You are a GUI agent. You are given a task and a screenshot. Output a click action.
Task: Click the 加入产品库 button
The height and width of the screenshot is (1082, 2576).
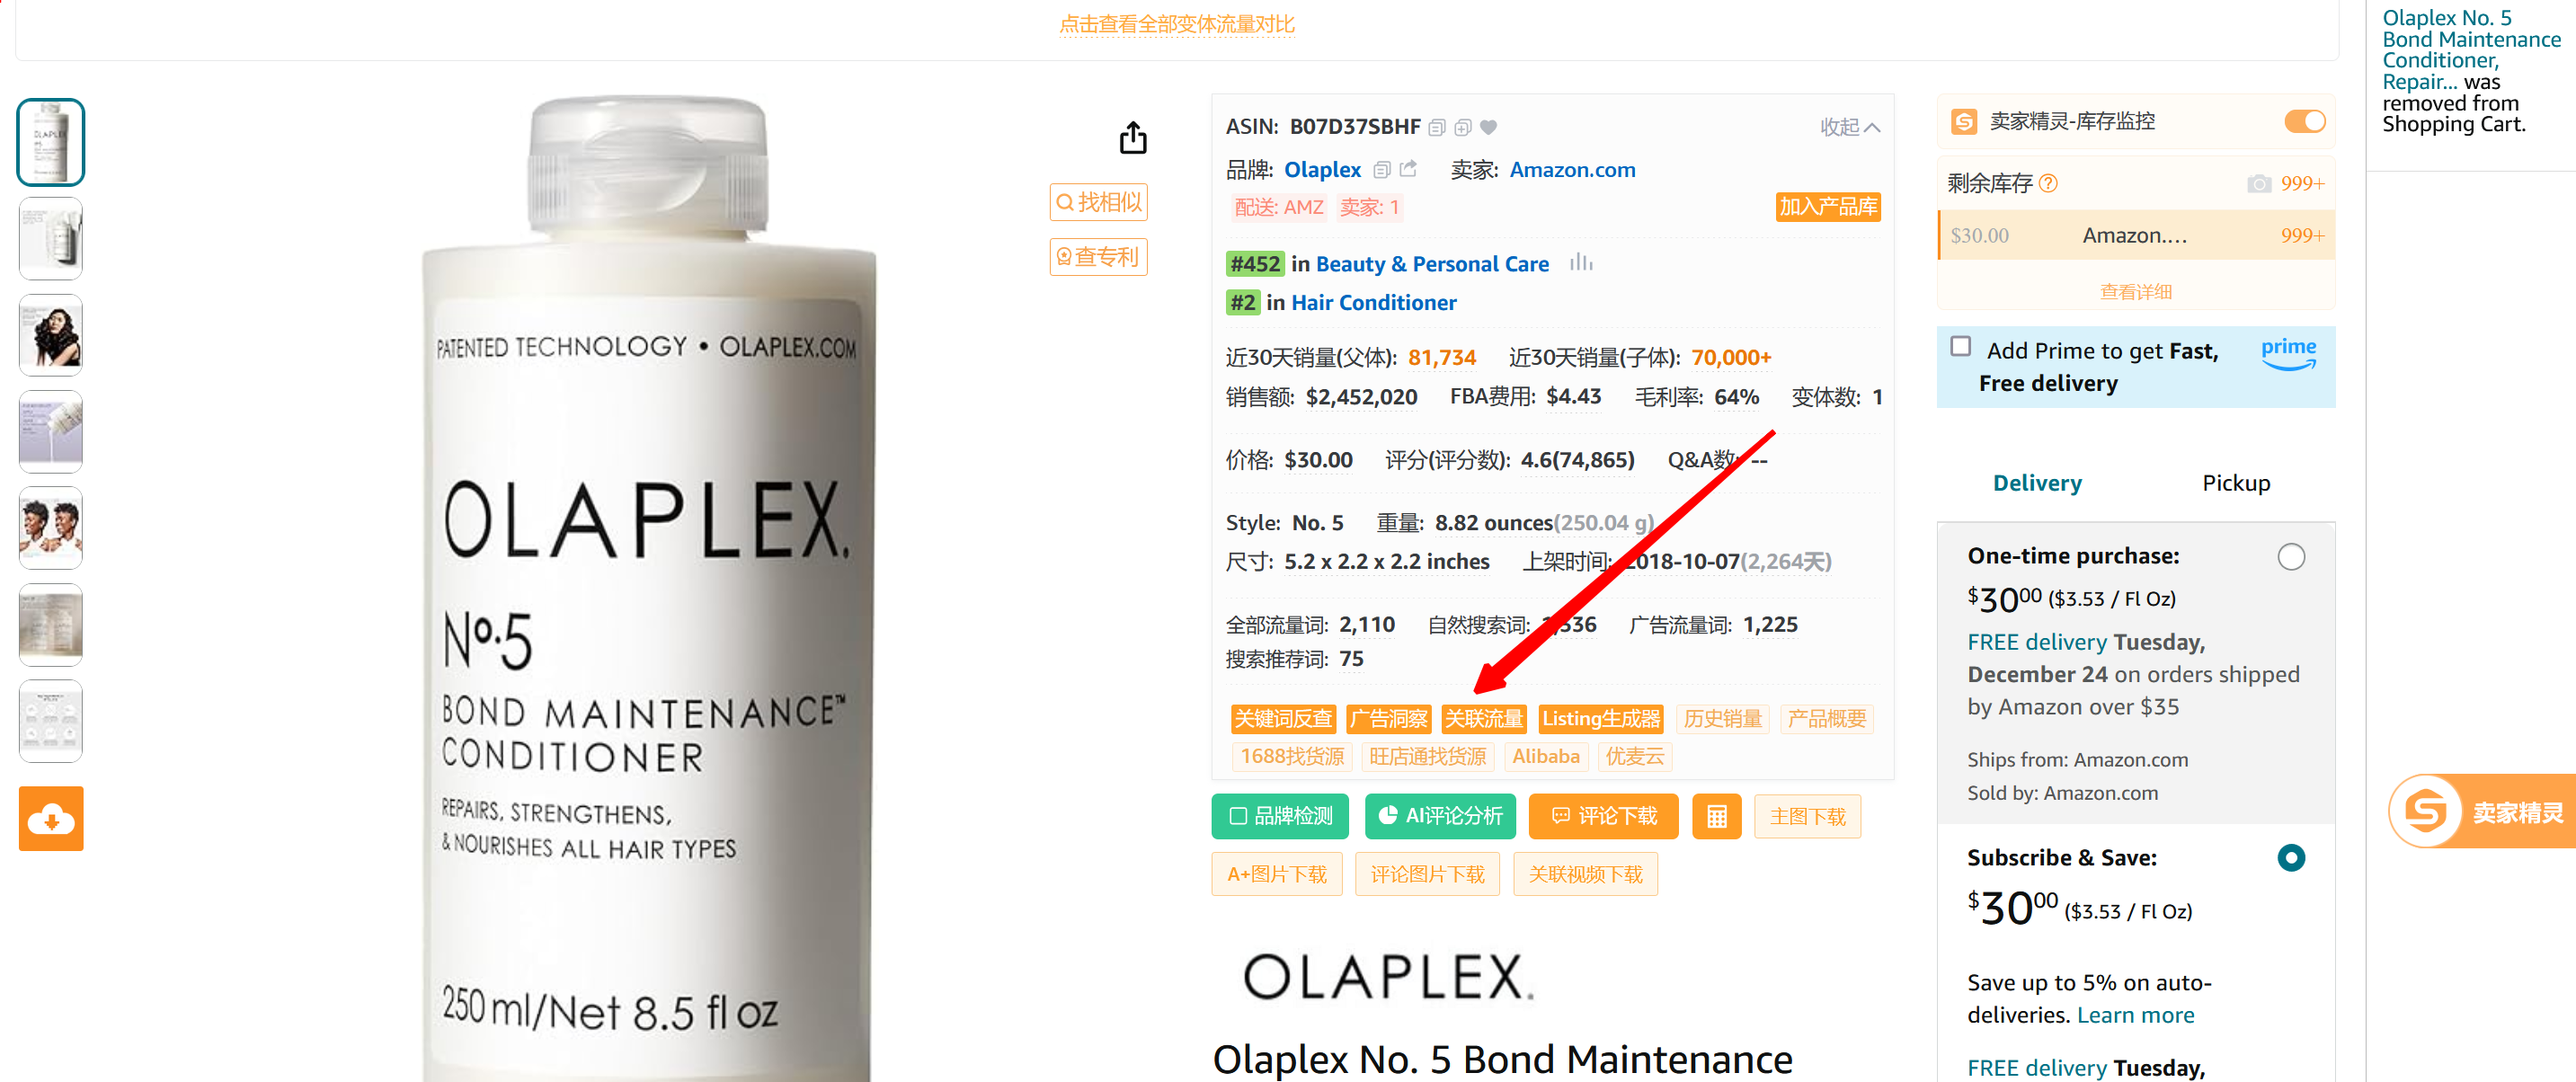1827,207
